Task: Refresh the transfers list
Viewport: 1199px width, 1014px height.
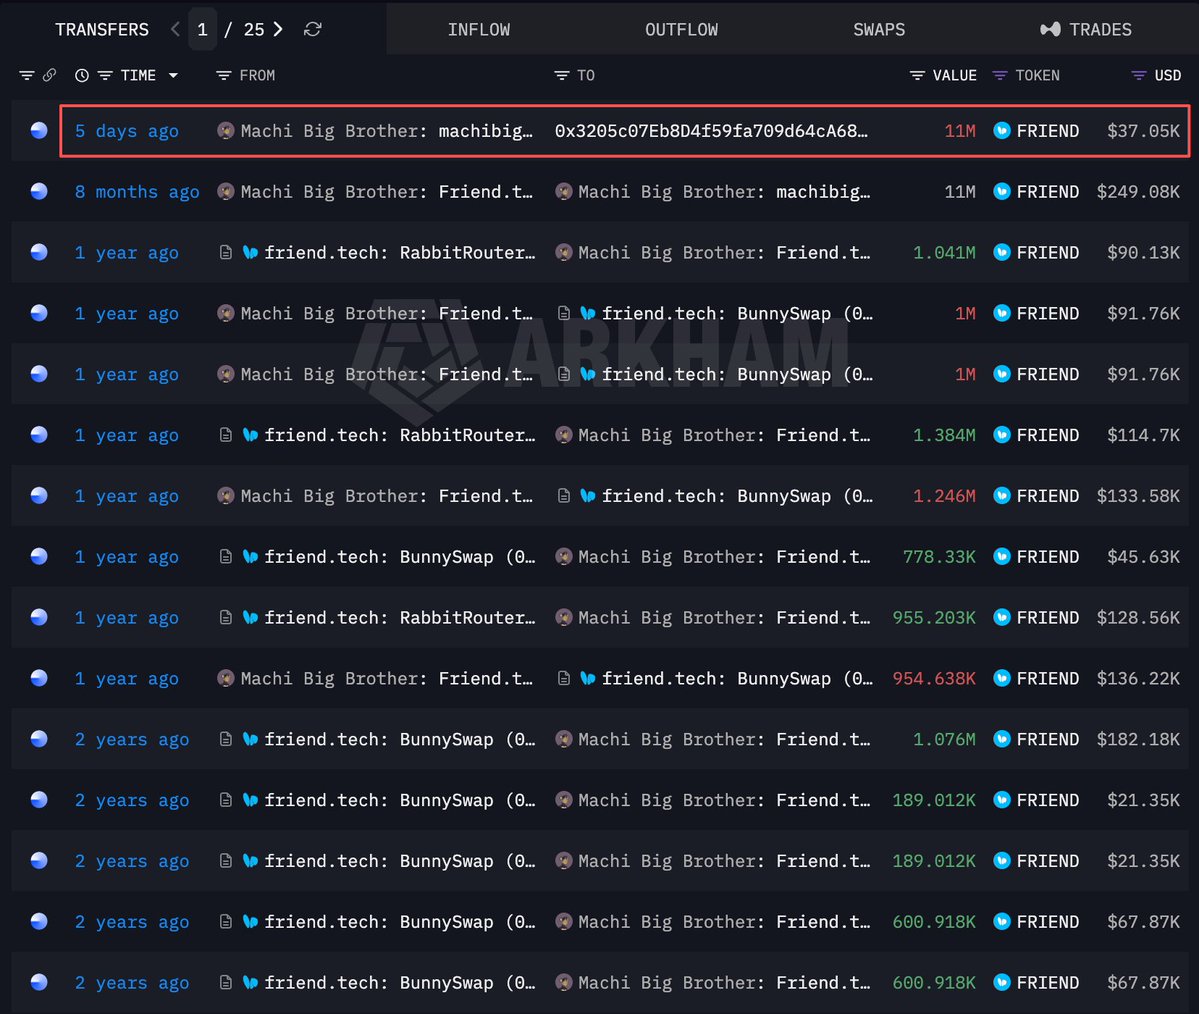Action: click(312, 29)
